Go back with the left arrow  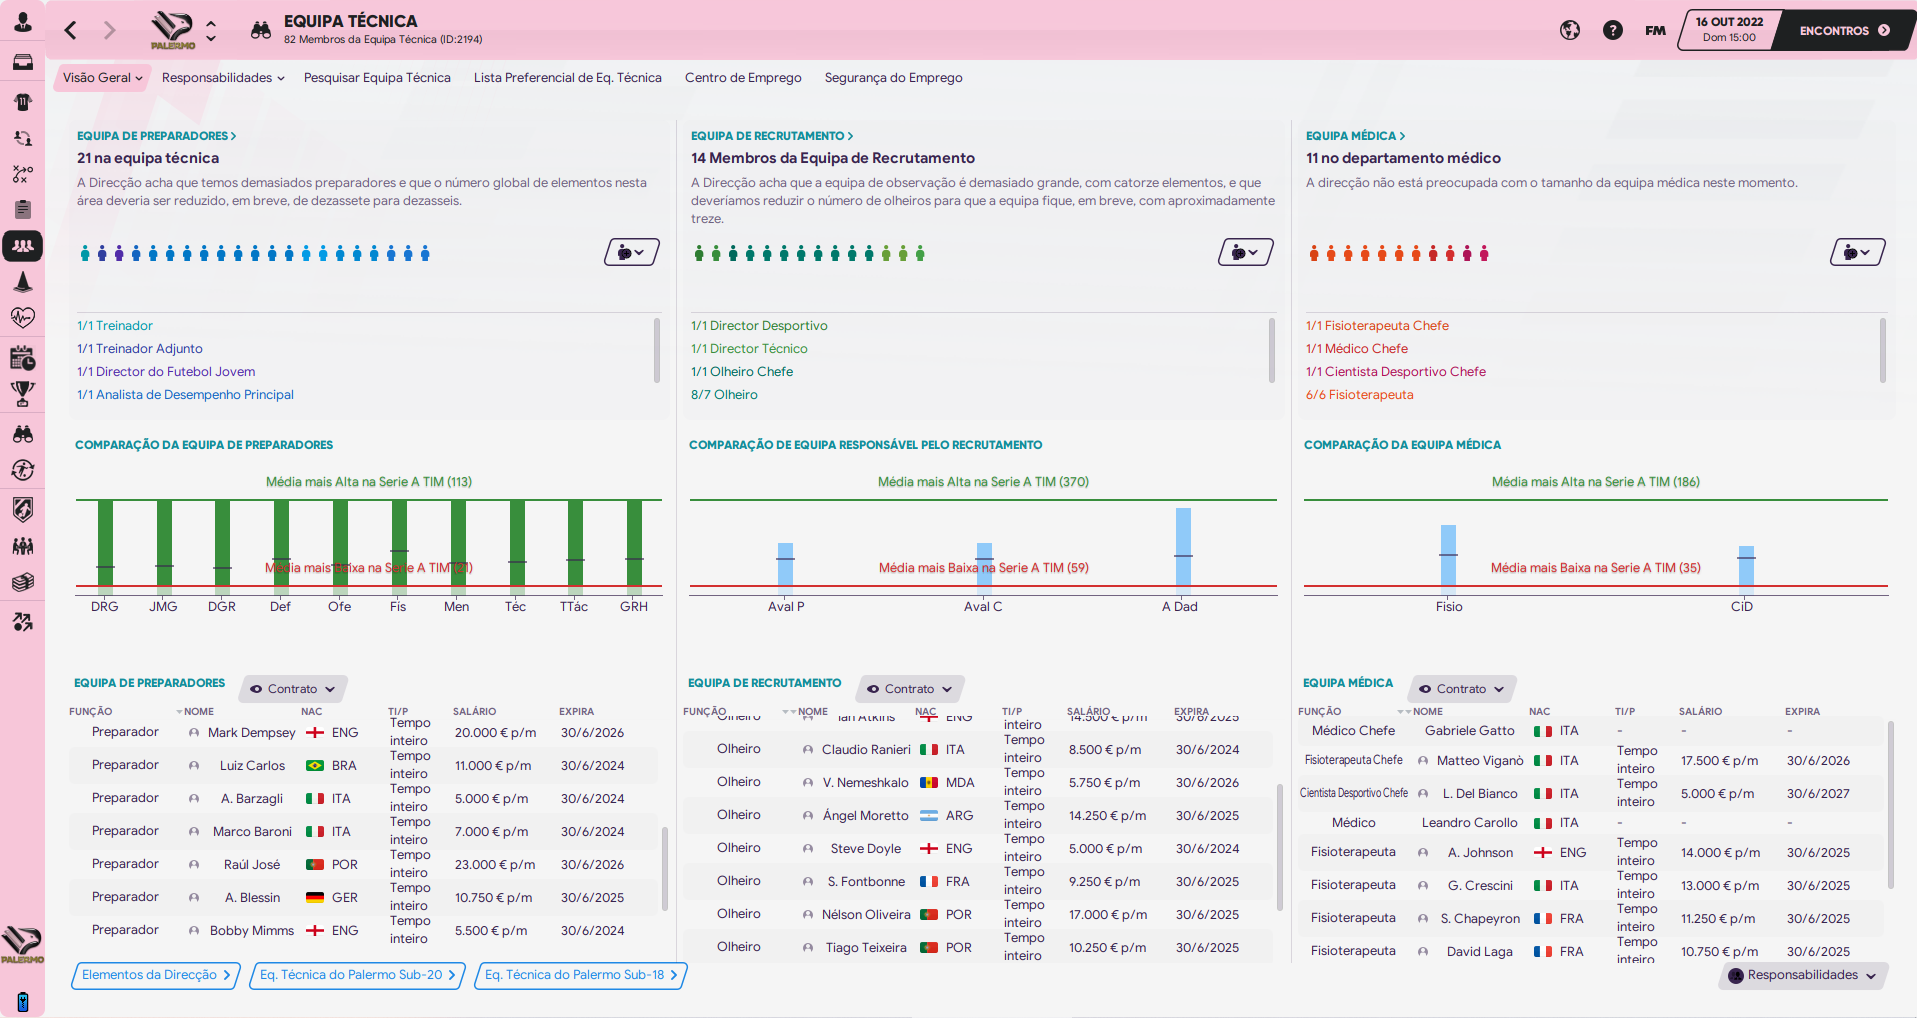pyautogui.click(x=70, y=30)
